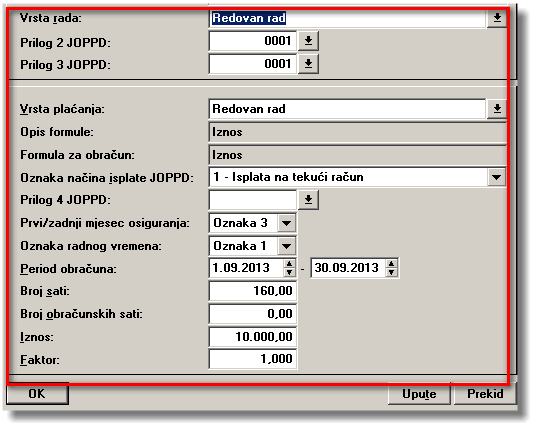The image size is (538, 430).
Task: Focus the Broj obračunskih sati field
Action: coord(253,314)
